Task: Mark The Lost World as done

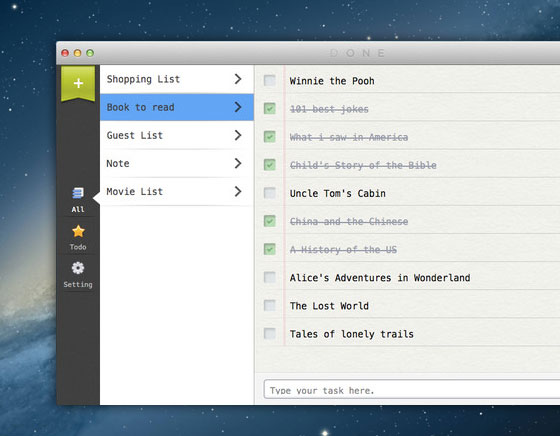Action: coord(270,305)
